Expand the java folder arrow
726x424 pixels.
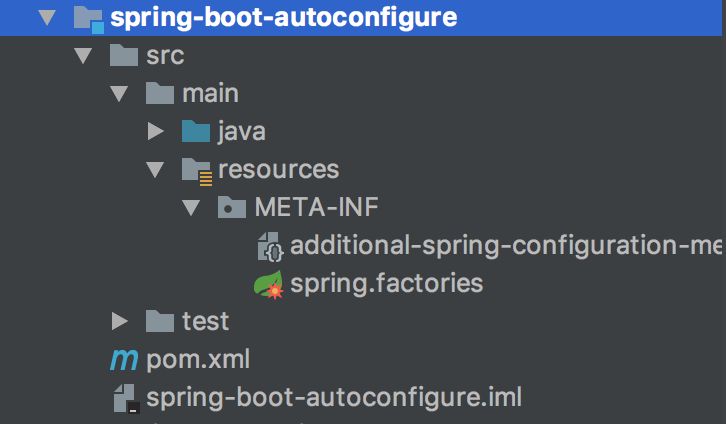pos(156,131)
